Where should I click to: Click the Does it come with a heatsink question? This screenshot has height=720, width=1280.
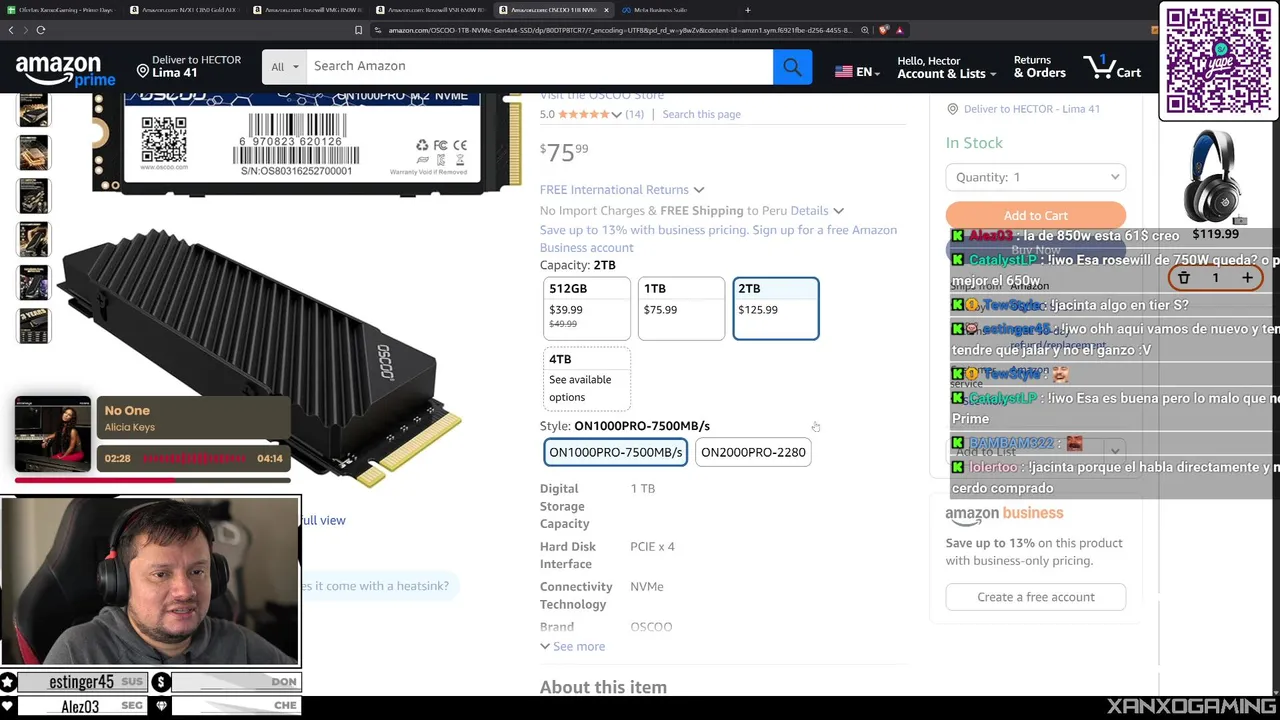(377, 586)
